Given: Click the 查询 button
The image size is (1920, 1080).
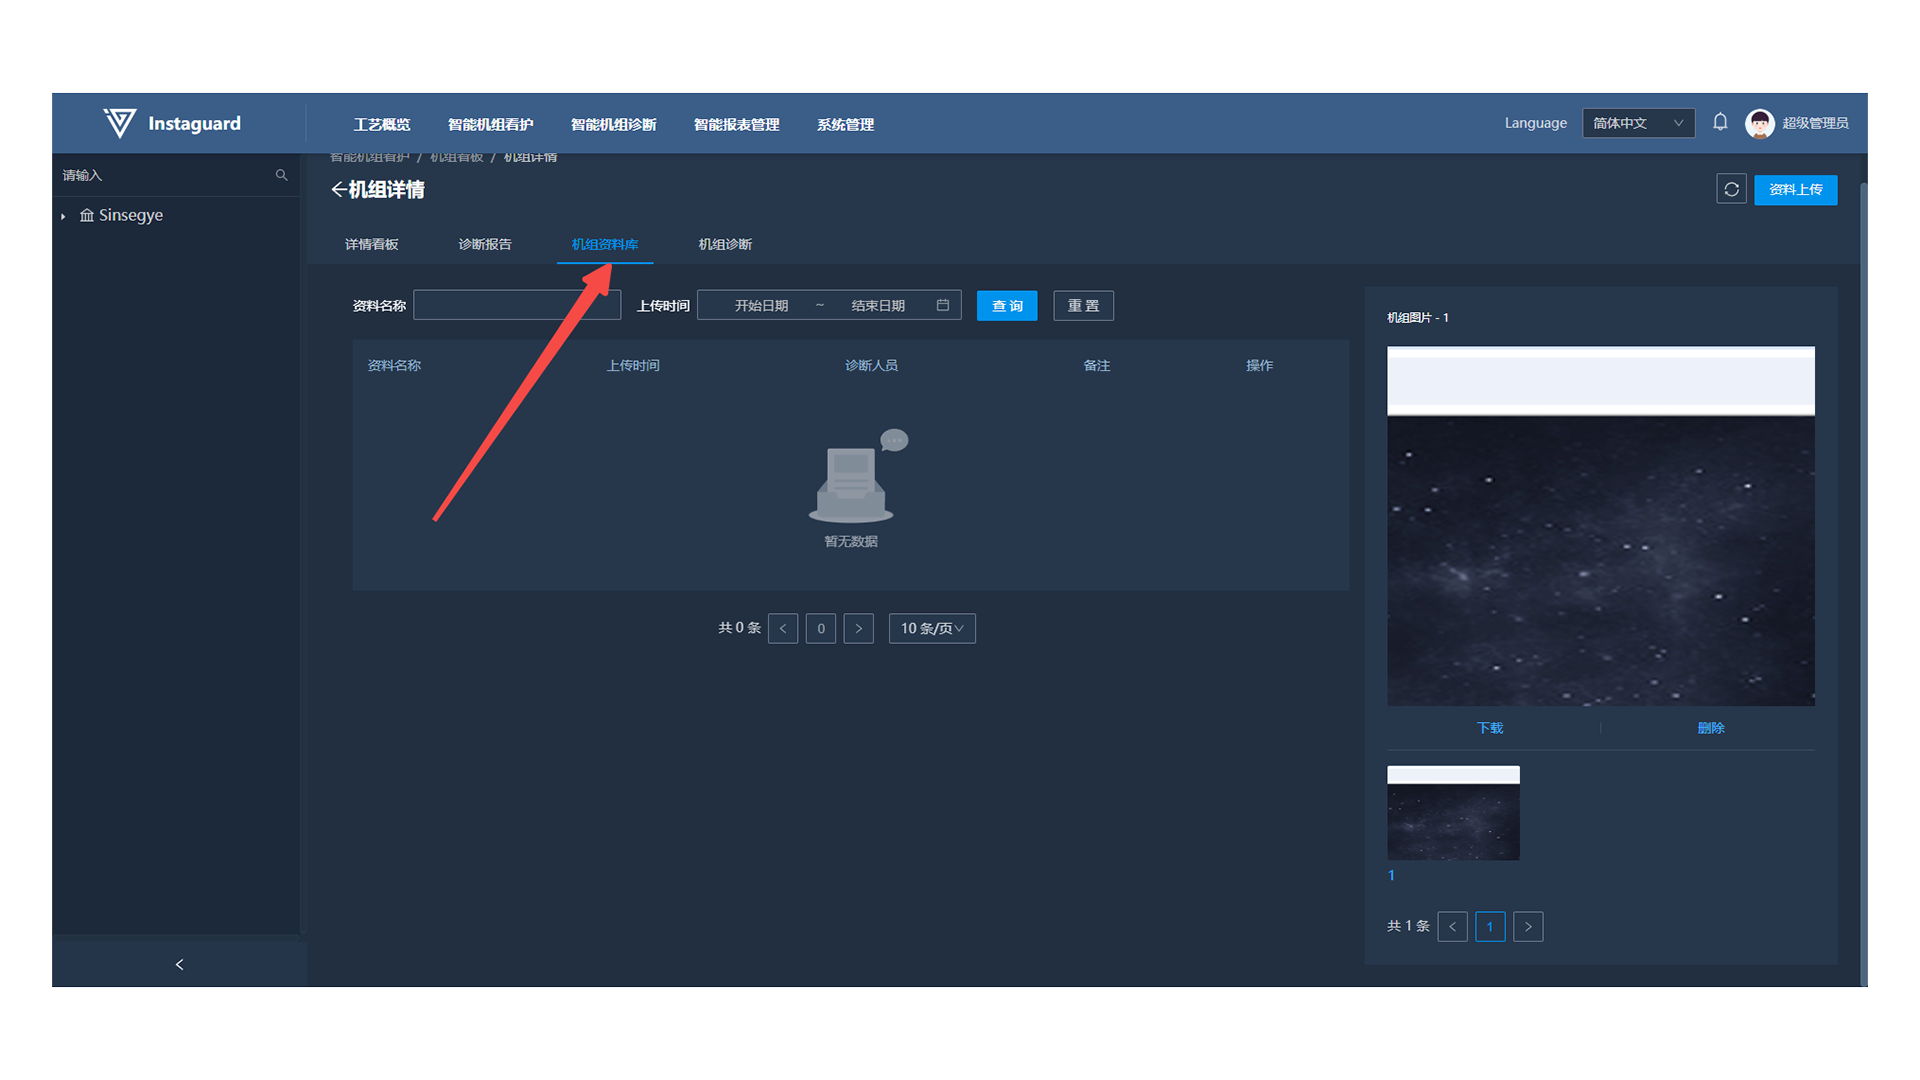Looking at the screenshot, I should (1007, 305).
